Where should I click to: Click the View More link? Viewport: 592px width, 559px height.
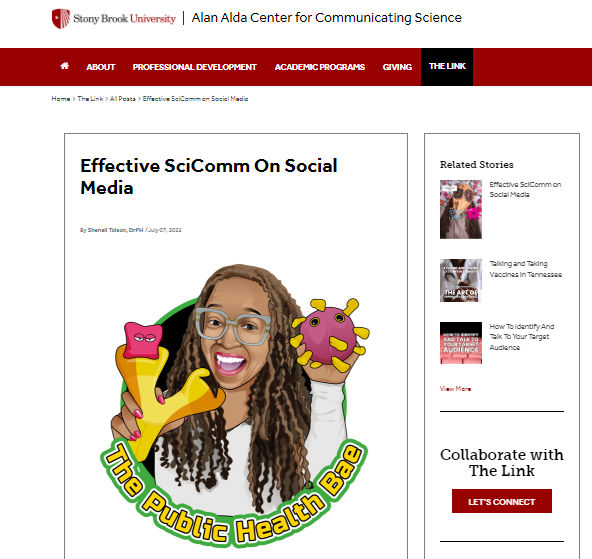tap(455, 389)
